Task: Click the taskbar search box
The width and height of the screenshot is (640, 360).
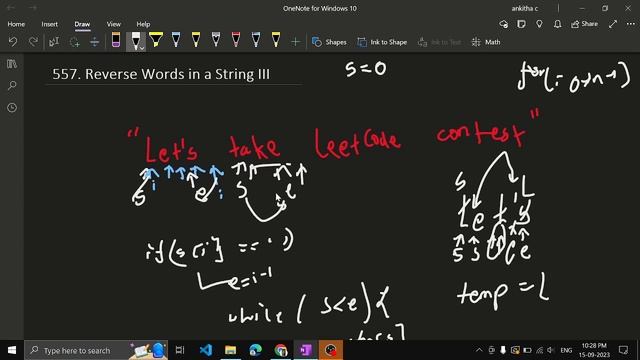Action: [x=96, y=350]
